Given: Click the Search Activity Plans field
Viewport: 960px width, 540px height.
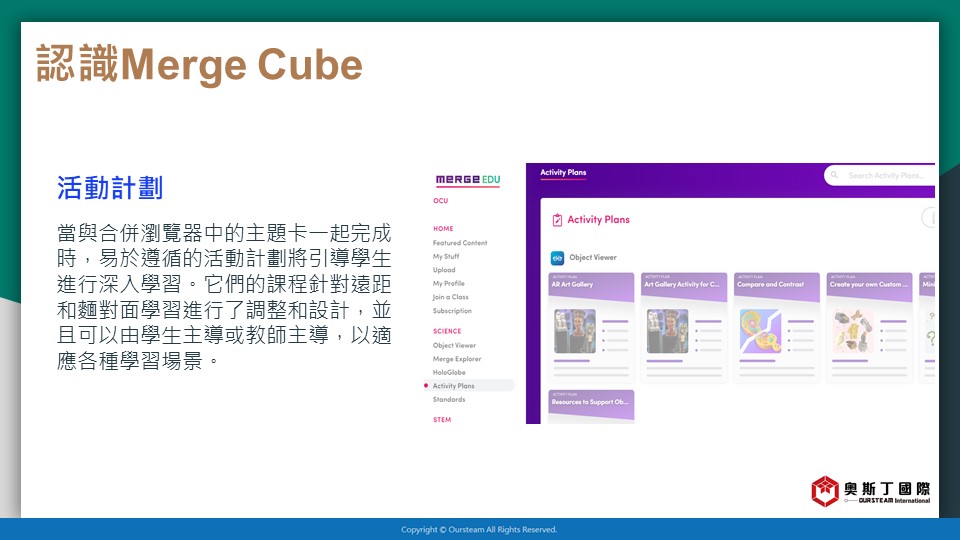Looking at the screenshot, I should pyautogui.click(x=879, y=175).
